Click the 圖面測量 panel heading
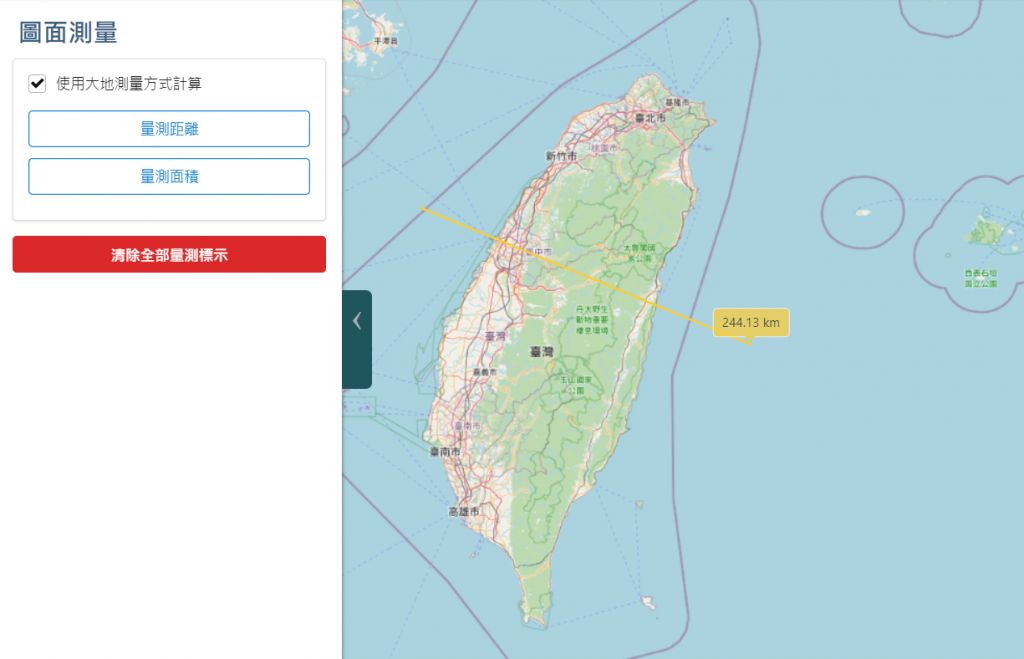The image size is (1024, 659). click(x=69, y=32)
